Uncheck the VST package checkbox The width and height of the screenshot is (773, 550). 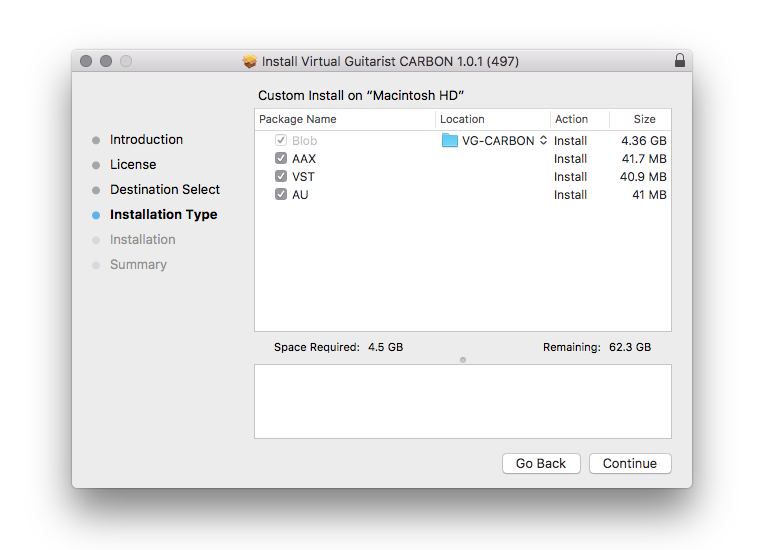pyautogui.click(x=281, y=177)
